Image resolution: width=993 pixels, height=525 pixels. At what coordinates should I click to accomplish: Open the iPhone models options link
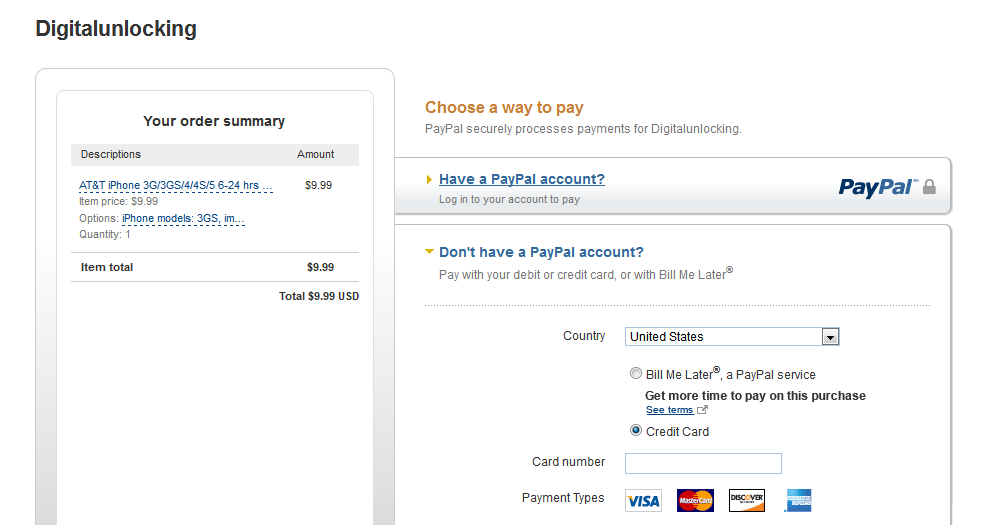click(183, 218)
